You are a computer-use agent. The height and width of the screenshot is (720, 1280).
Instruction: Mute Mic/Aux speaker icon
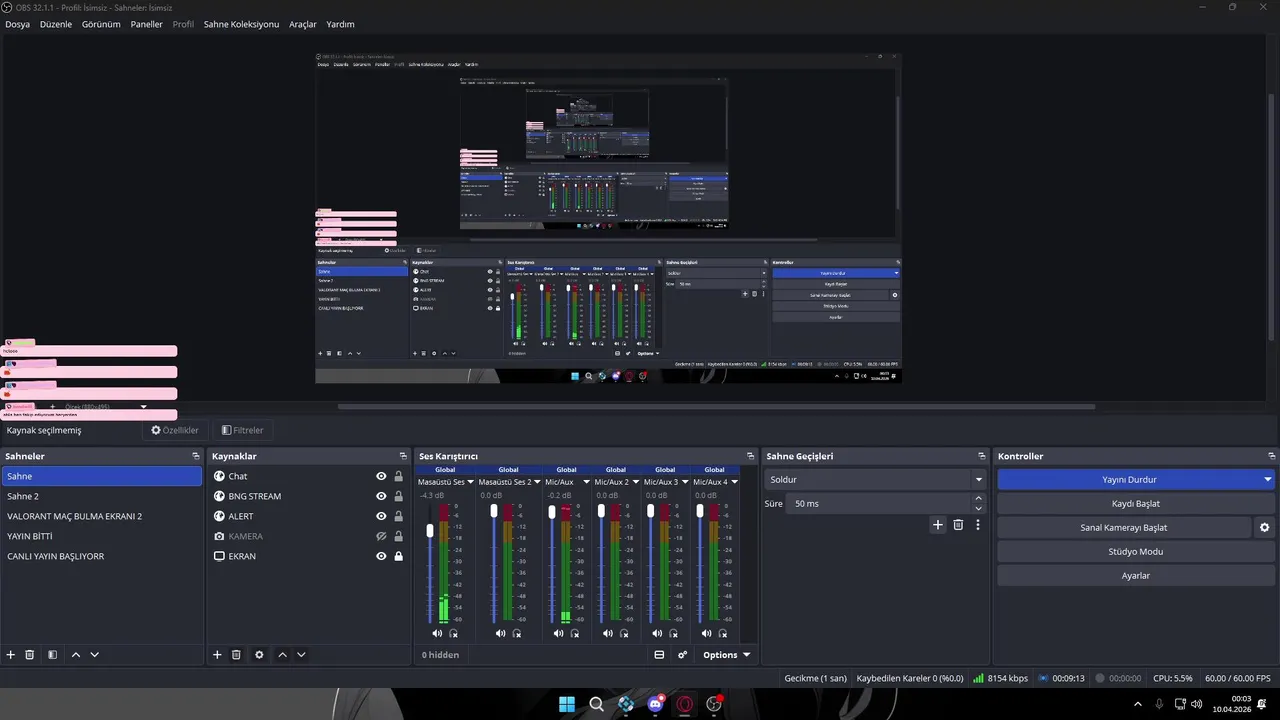click(x=558, y=633)
